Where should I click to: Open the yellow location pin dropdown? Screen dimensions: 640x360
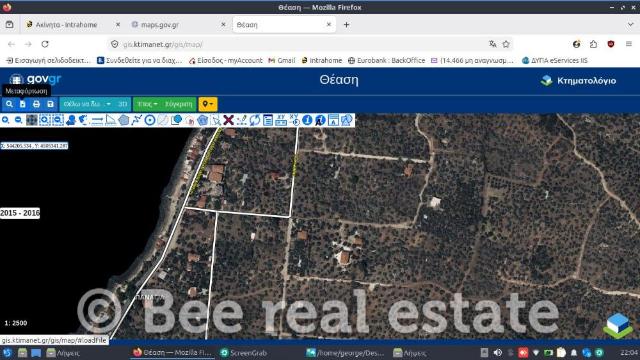pyautogui.click(x=208, y=104)
